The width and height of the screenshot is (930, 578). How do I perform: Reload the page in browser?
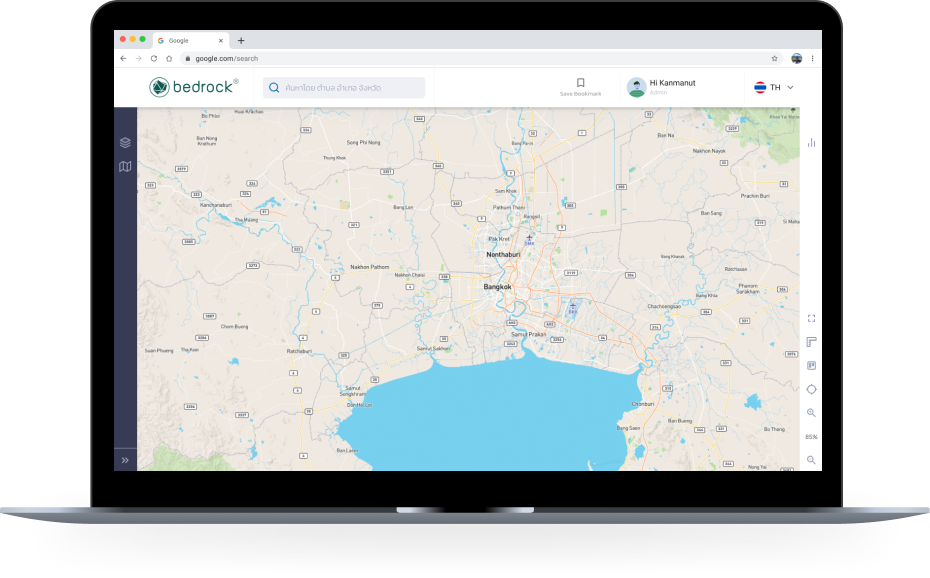[154, 59]
